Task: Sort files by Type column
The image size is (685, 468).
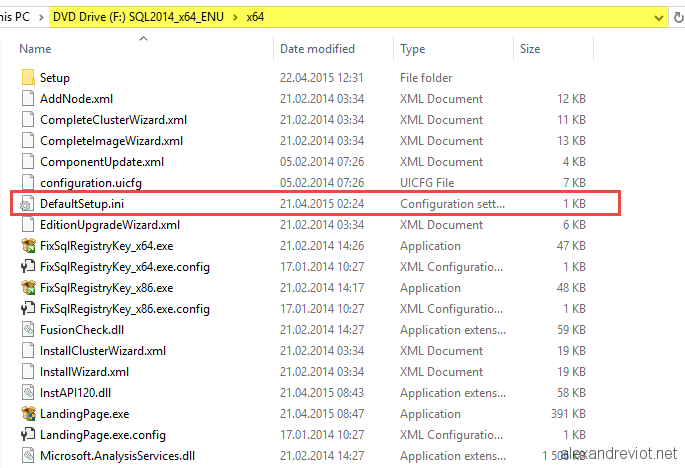Action: coord(412,49)
